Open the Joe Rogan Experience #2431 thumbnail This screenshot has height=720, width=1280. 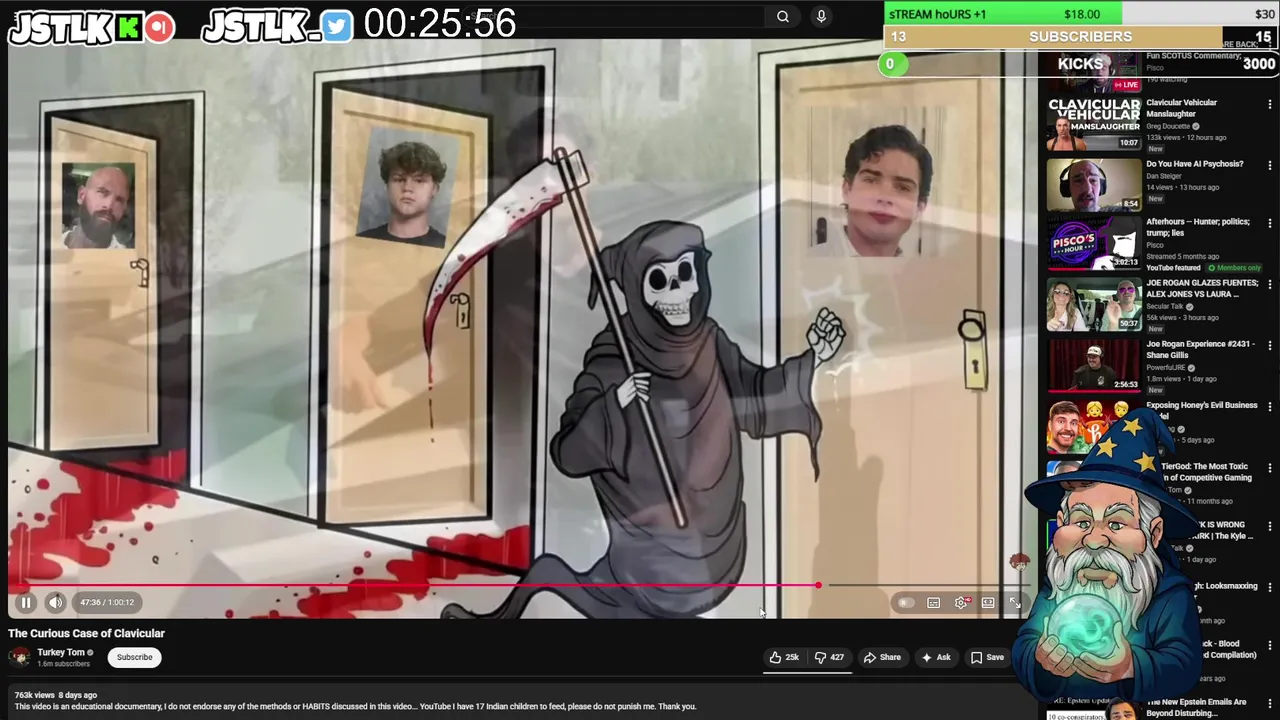coord(1094,365)
